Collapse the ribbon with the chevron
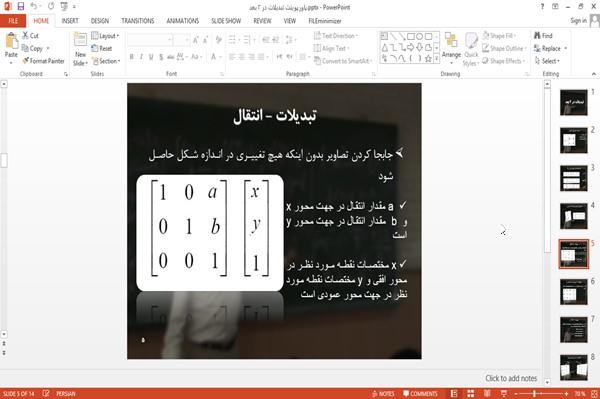 (x=593, y=74)
